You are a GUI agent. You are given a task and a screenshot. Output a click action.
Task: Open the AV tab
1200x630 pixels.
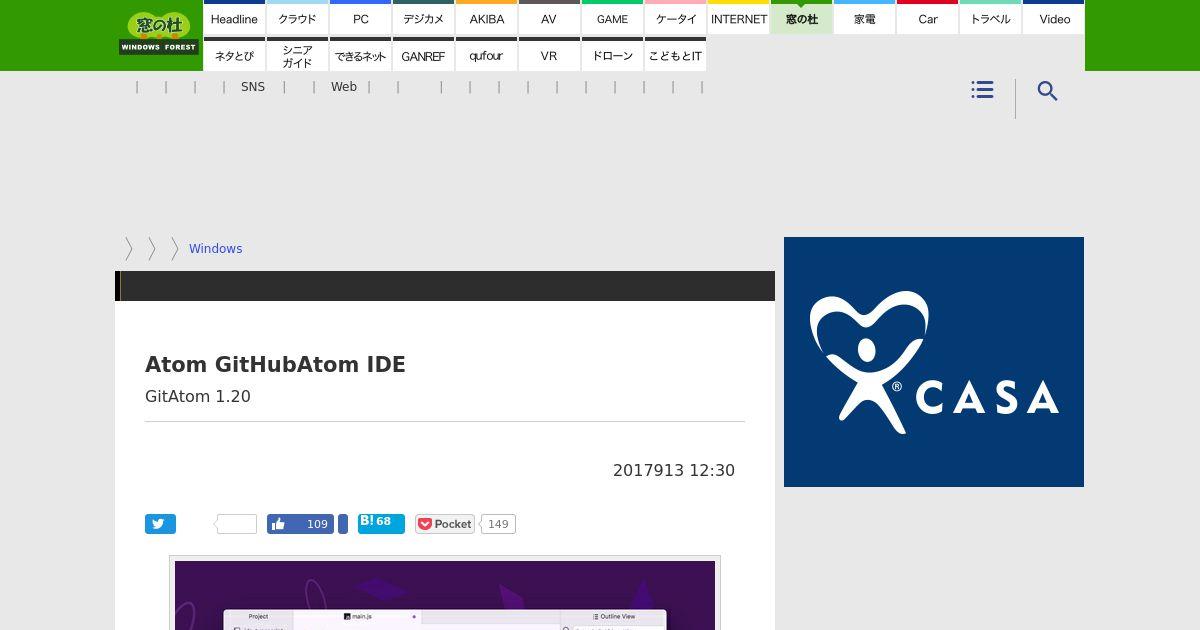549,18
